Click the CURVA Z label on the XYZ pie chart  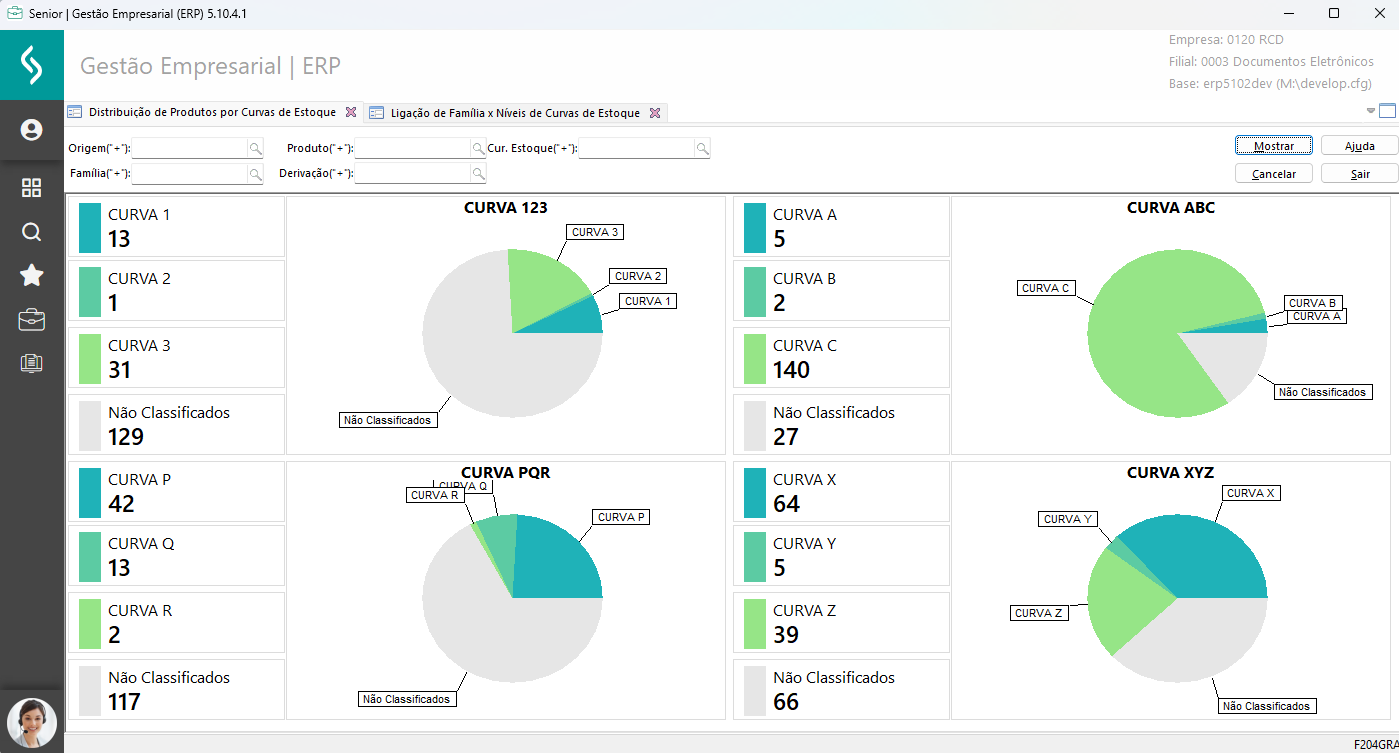1039,613
